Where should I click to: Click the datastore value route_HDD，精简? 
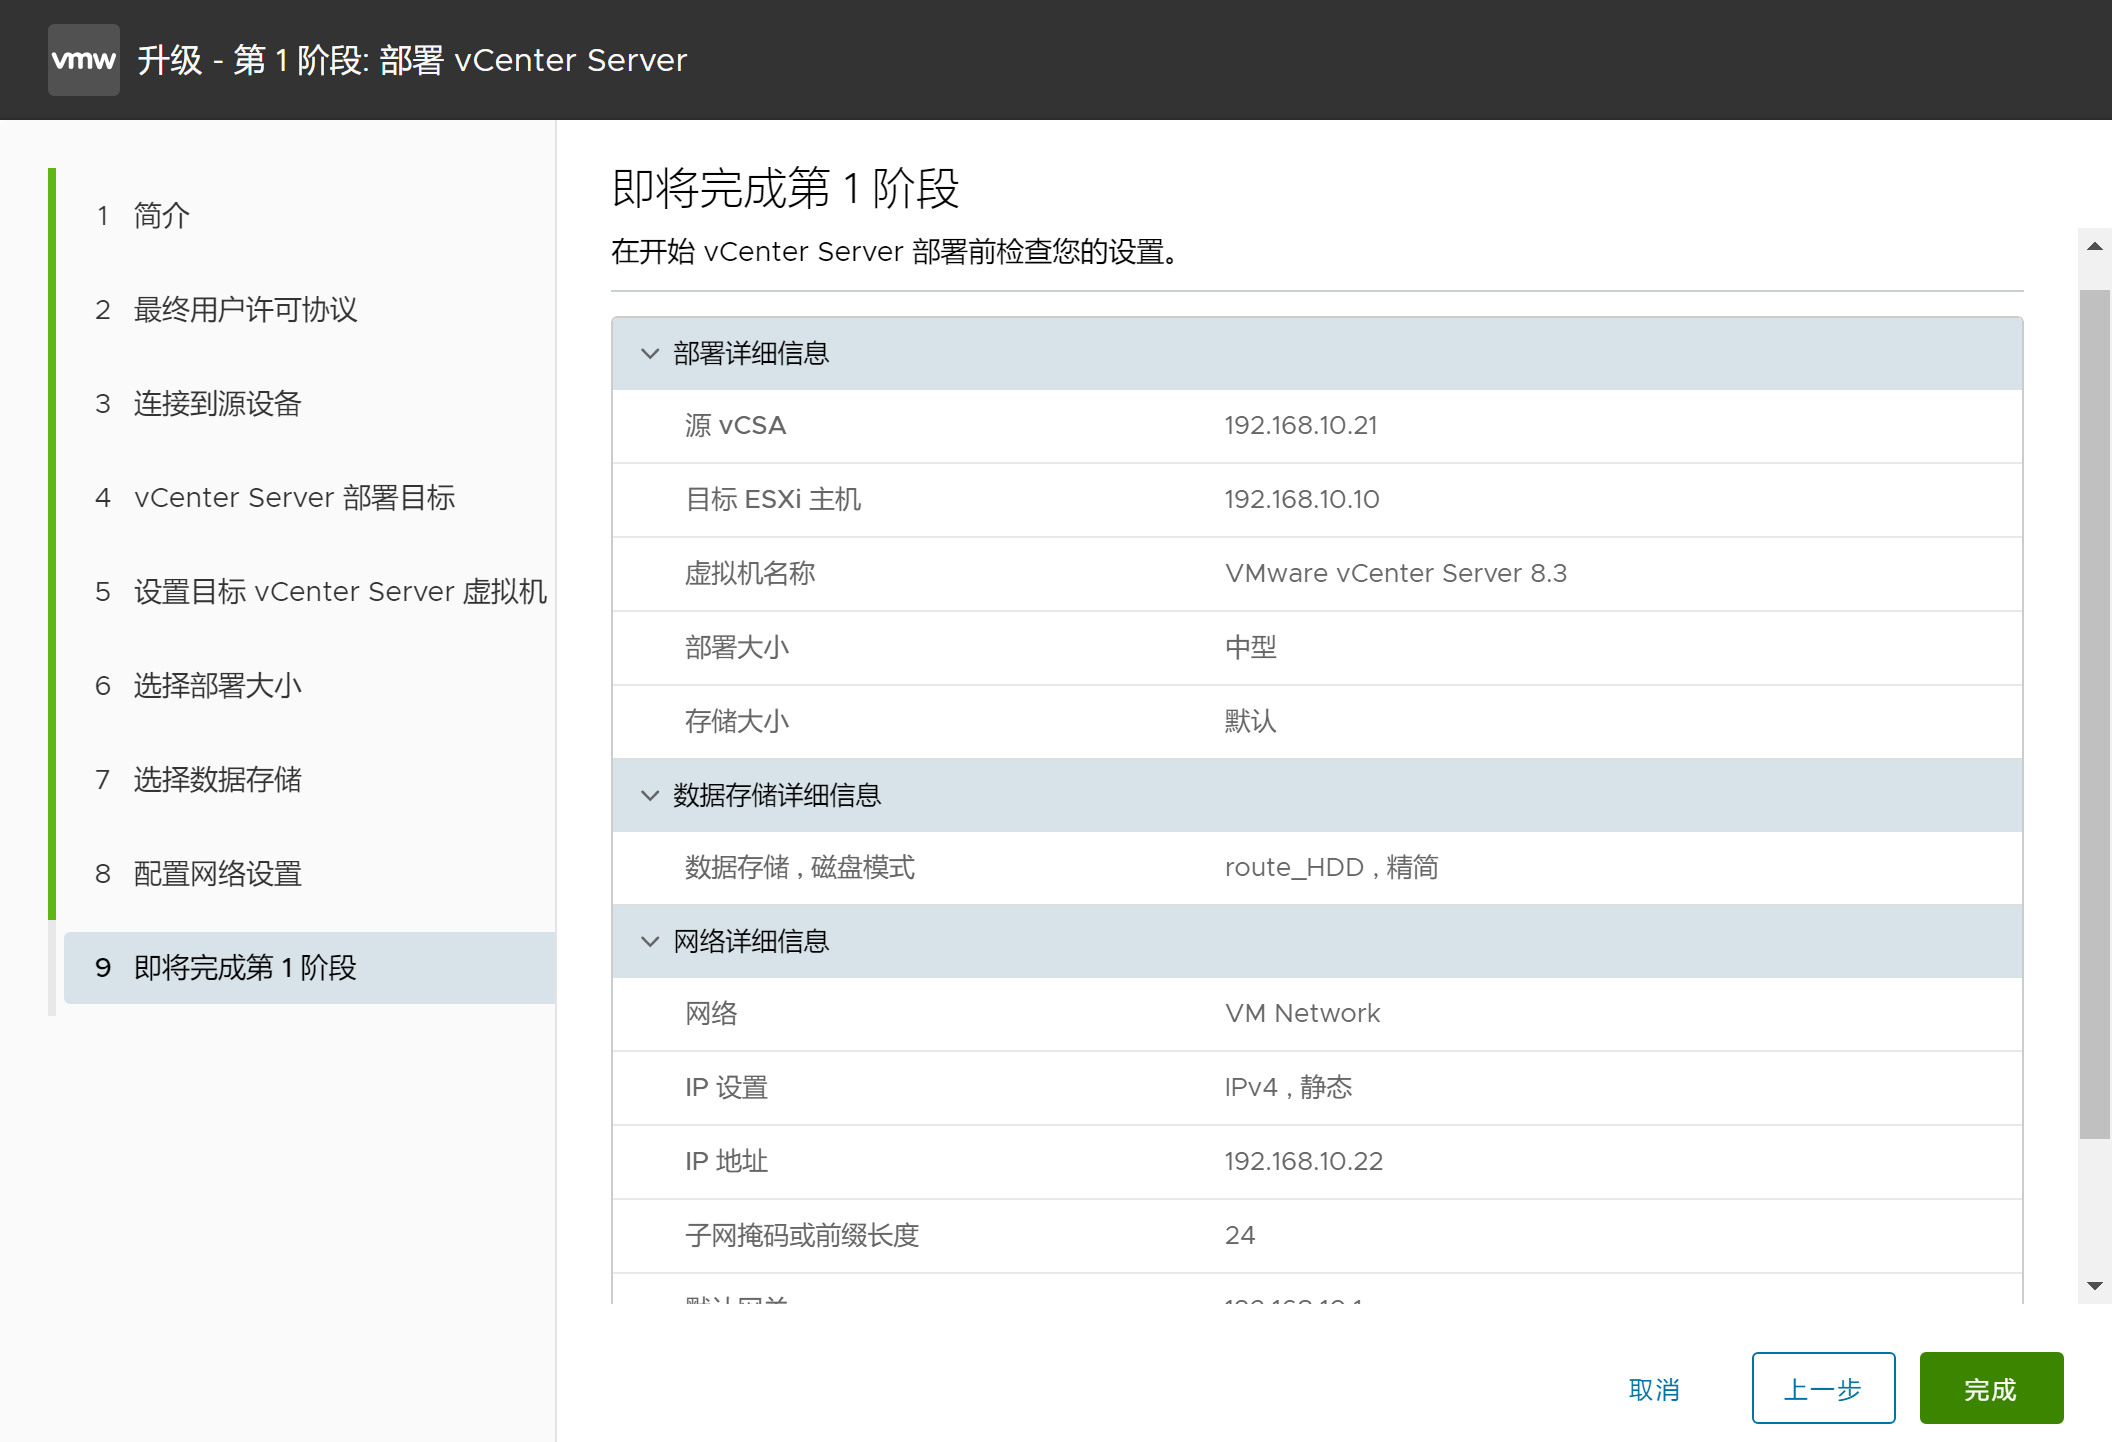tap(1331, 868)
